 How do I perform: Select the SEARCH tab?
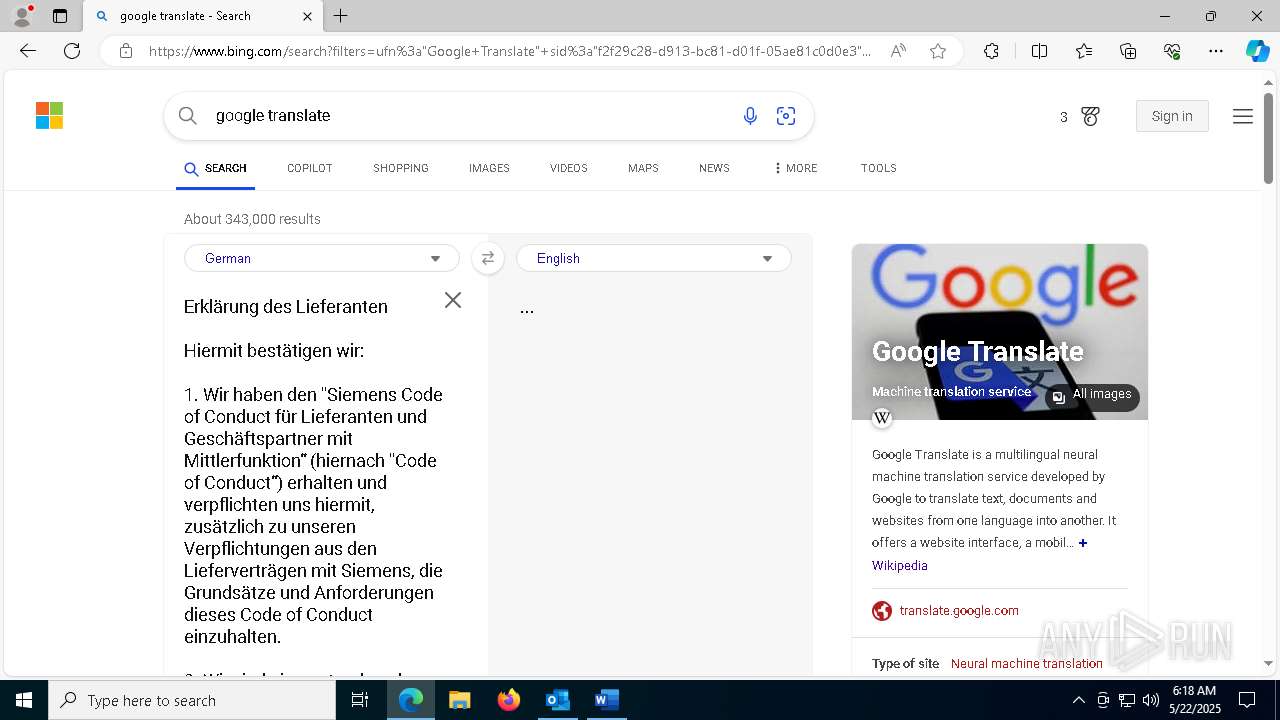coord(215,168)
